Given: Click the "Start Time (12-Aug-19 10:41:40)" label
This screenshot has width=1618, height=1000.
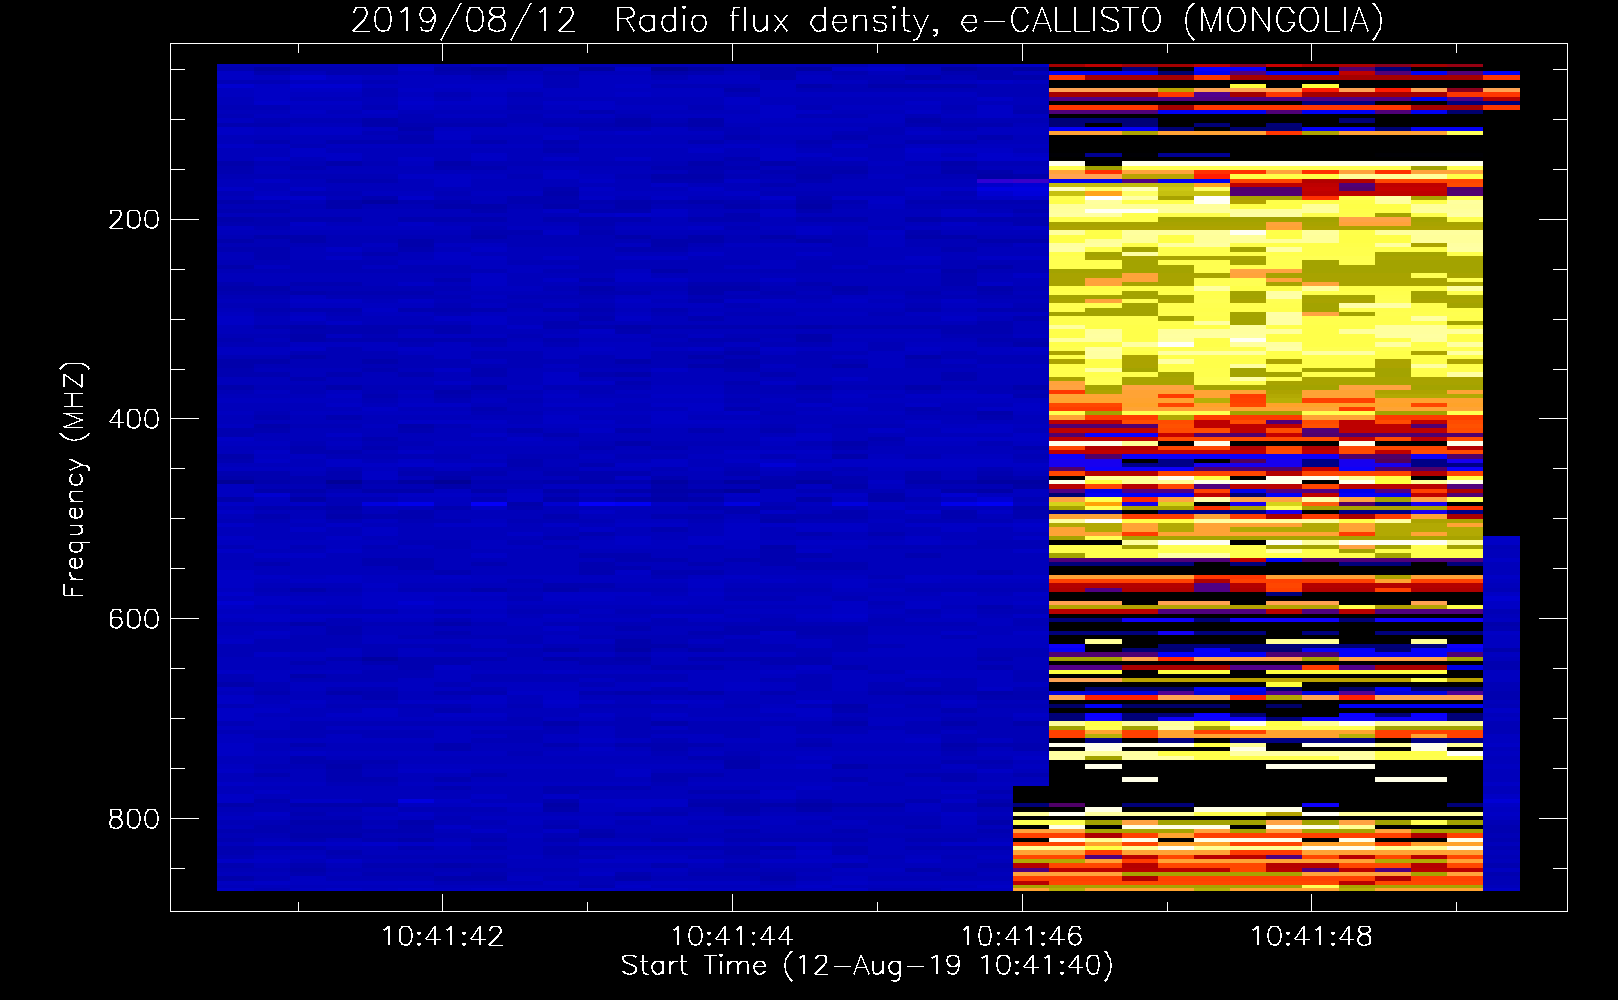Looking at the screenshot, I should [x=867, y=966].
